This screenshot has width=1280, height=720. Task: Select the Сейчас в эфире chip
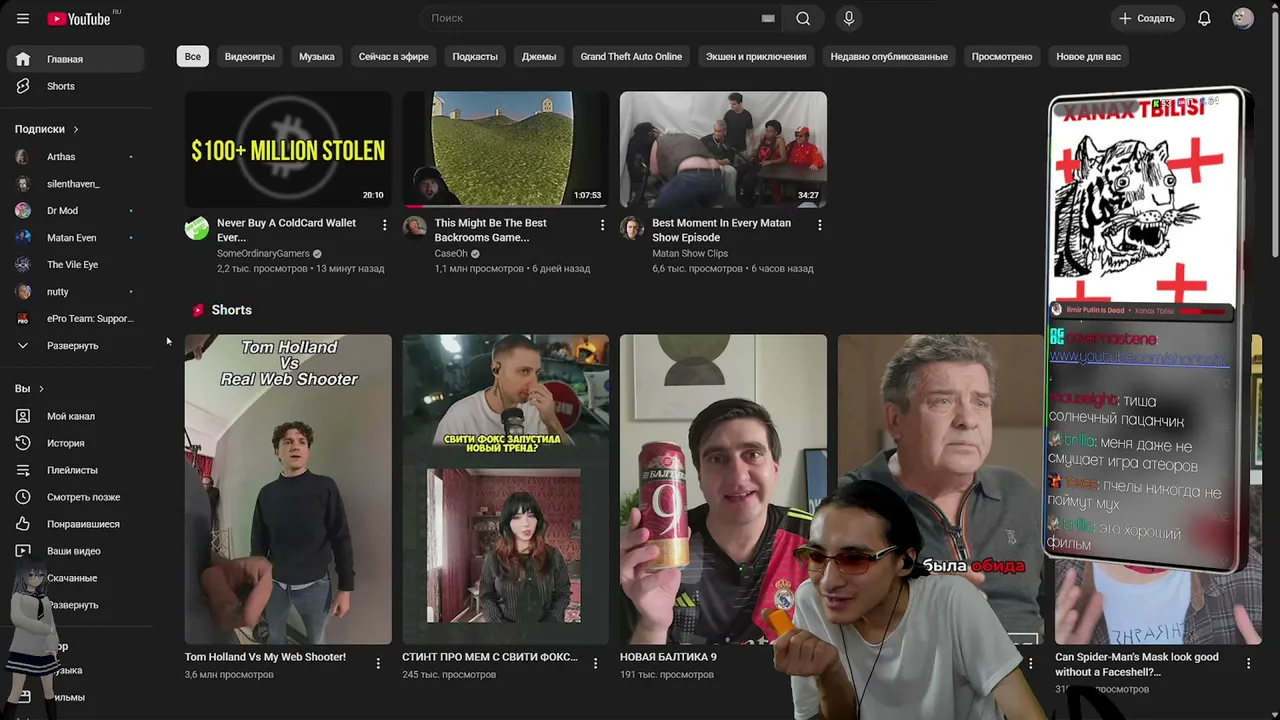[x=394, y=57]
